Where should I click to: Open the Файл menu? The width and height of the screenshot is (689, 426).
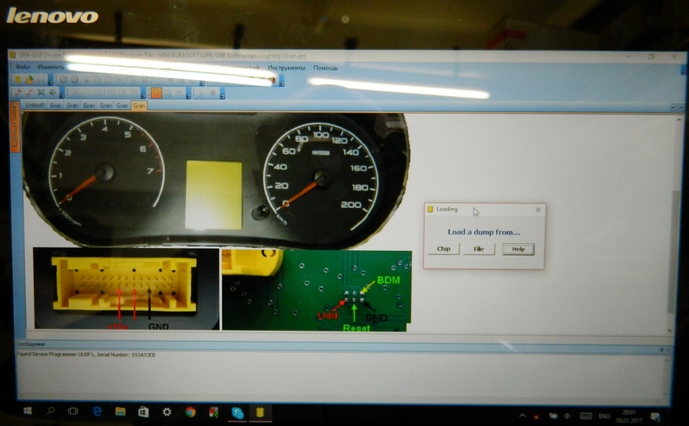click(x=23, y=67)
